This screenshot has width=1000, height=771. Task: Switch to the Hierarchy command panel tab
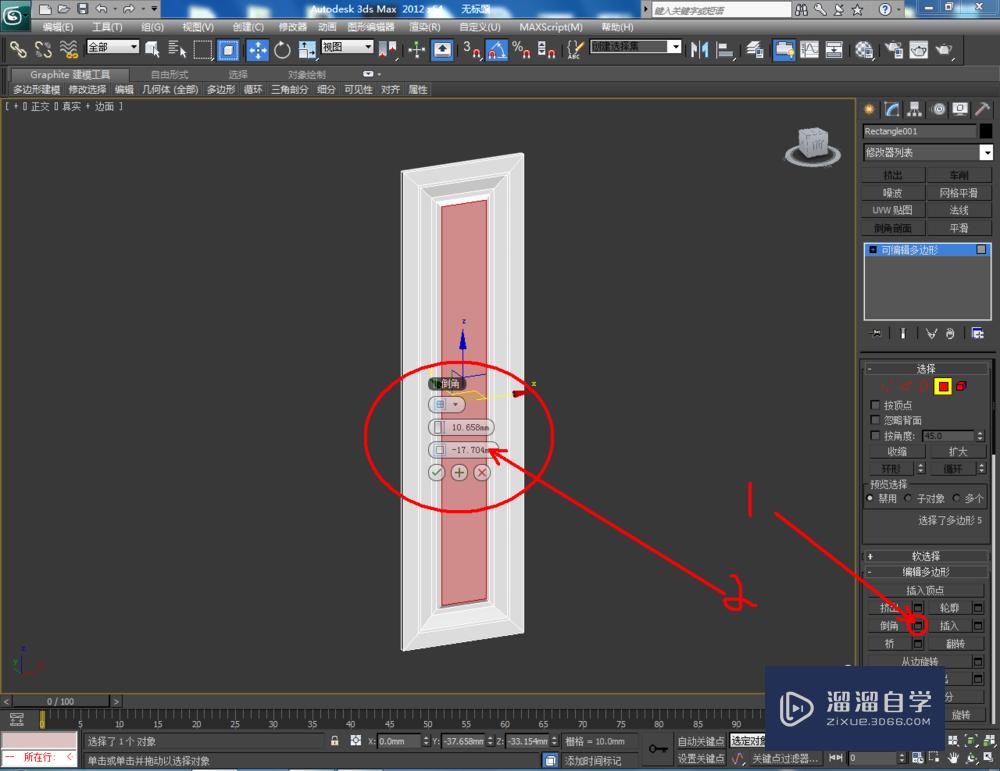[915, 109]
